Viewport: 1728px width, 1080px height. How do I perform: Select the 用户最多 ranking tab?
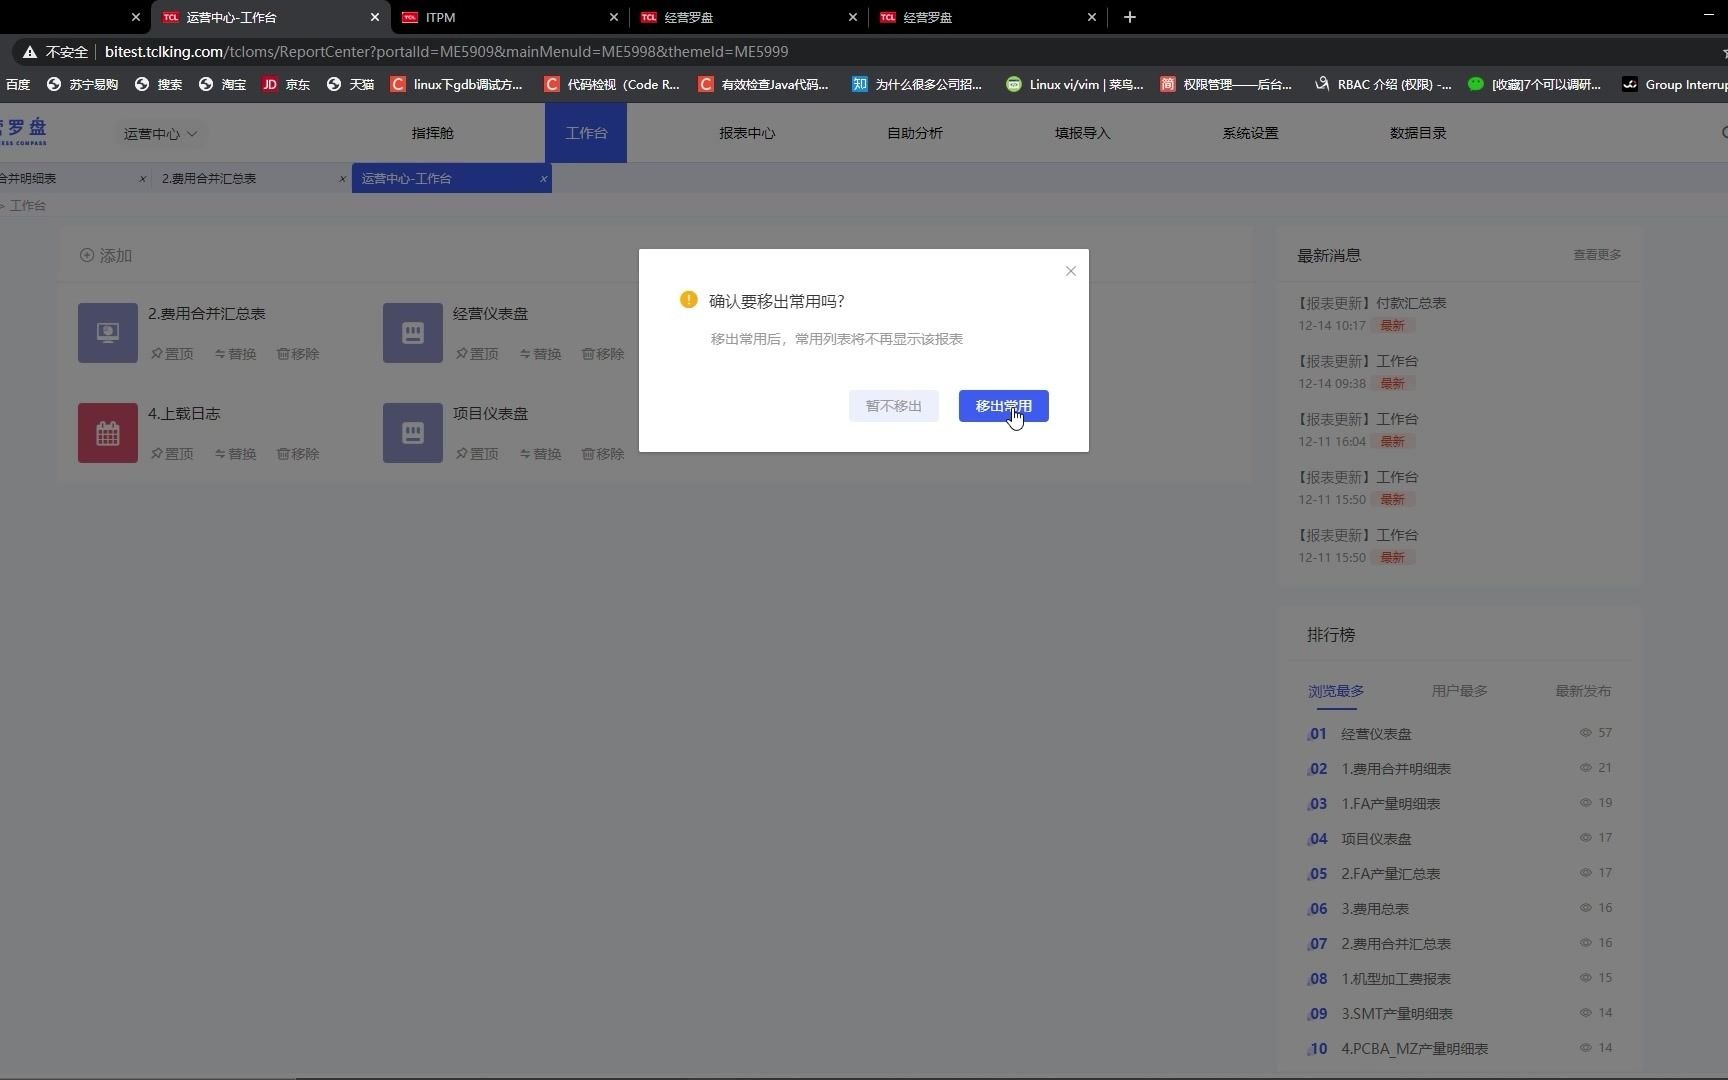click(1459, 691)
